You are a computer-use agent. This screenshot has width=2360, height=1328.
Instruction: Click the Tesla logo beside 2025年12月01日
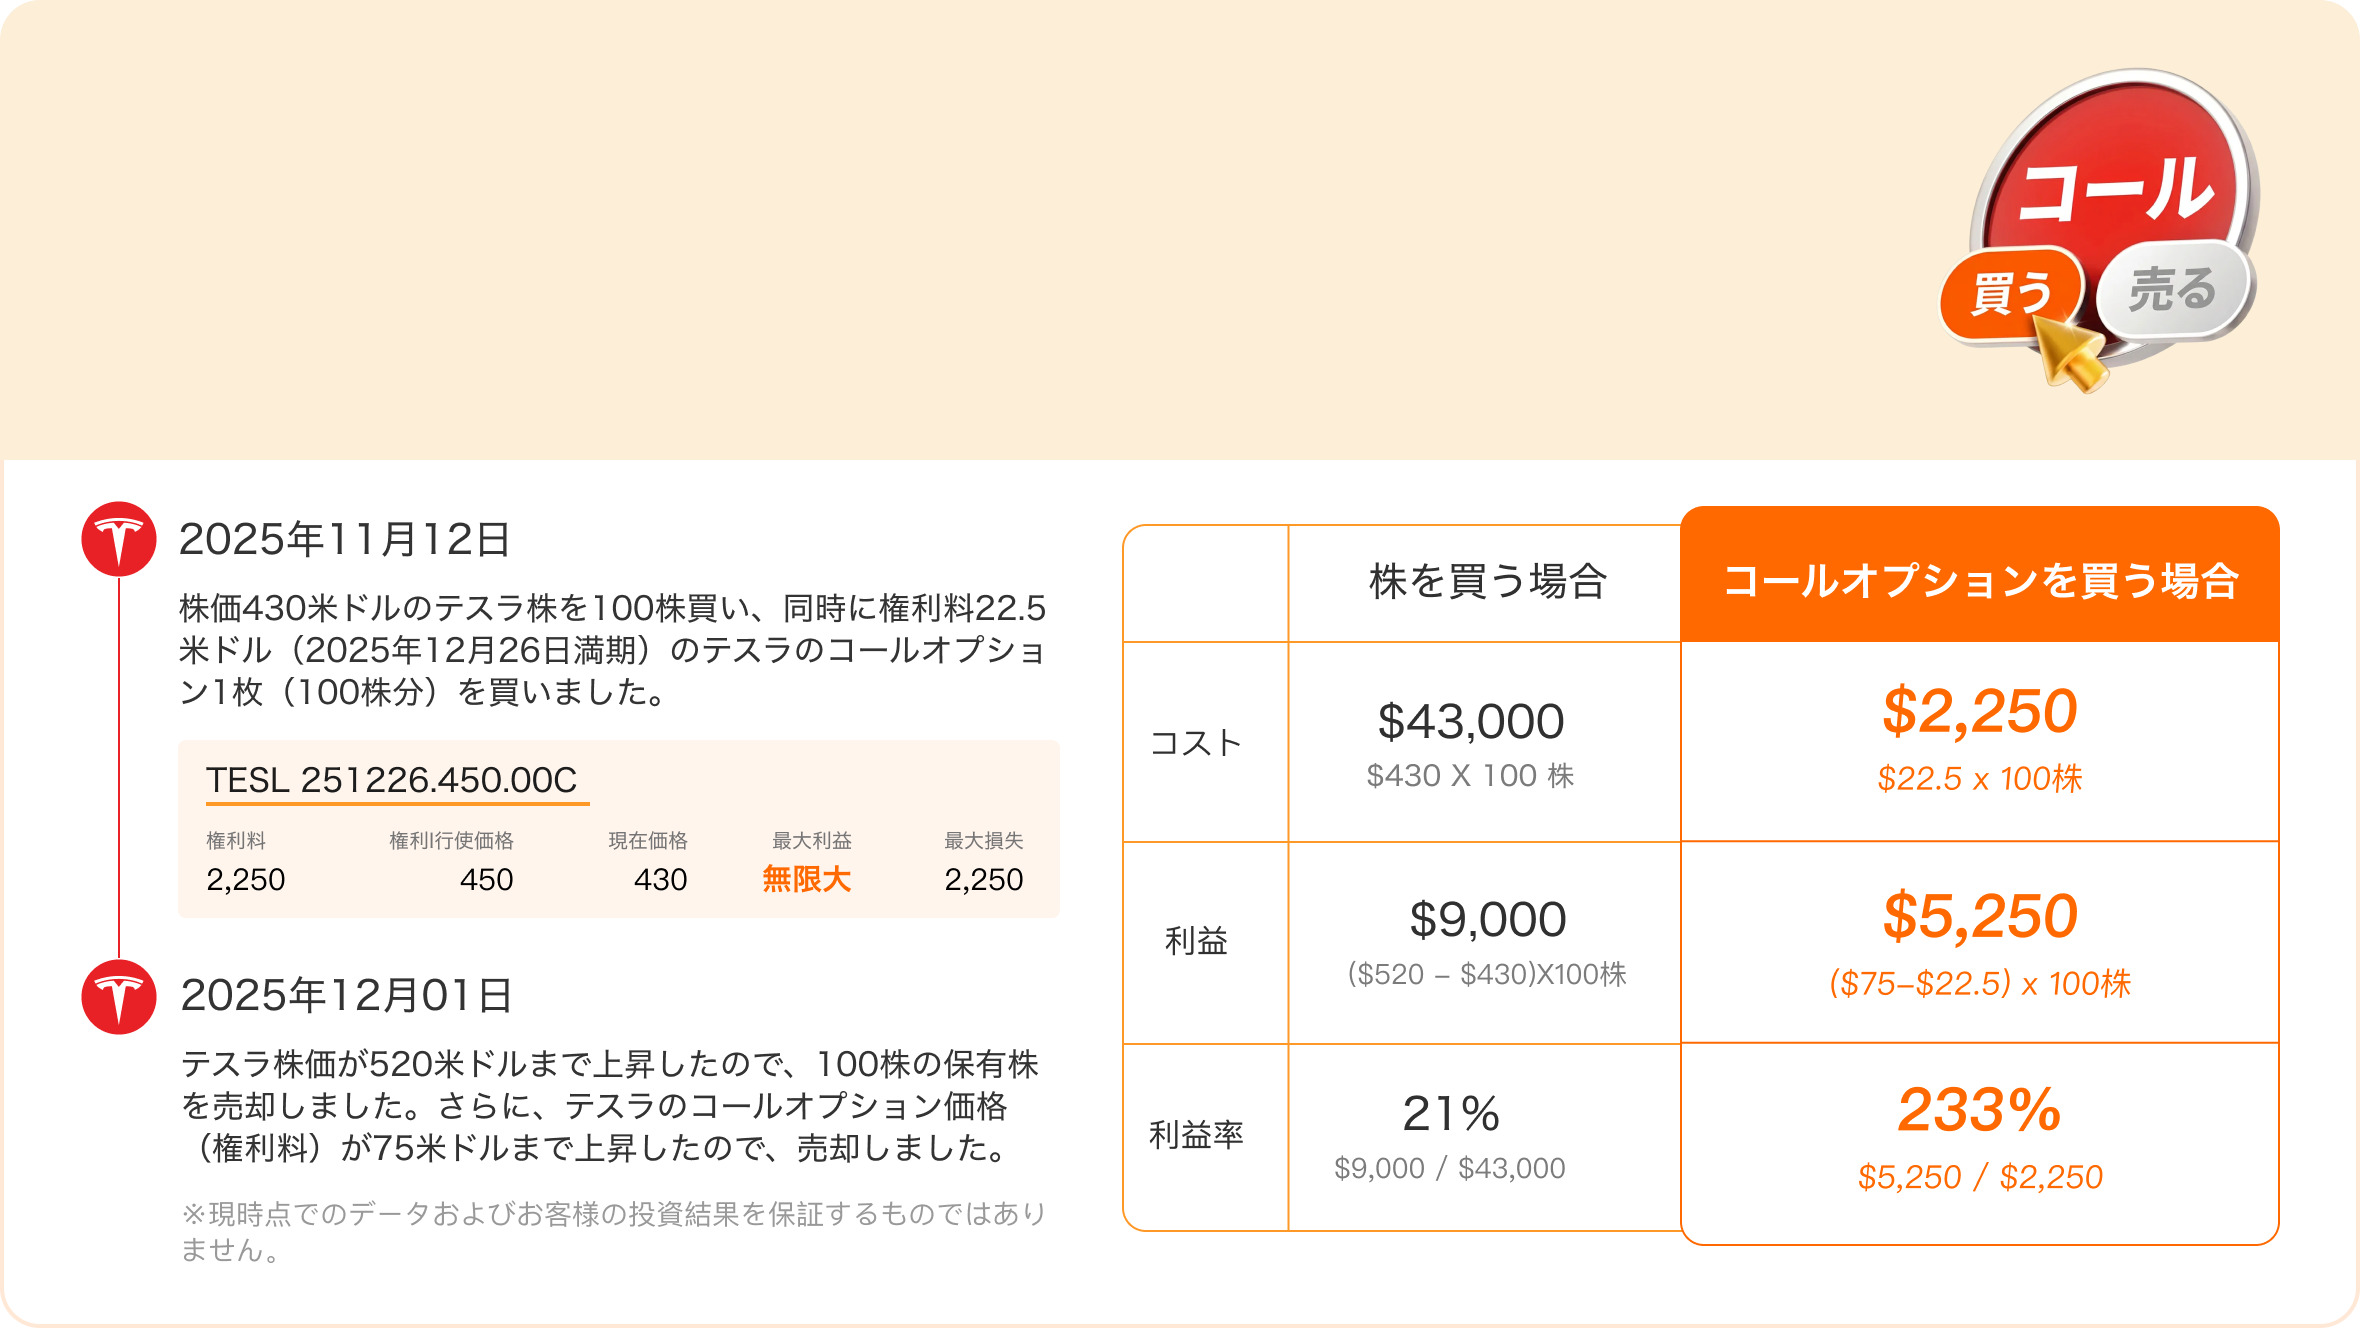(119, 997)
